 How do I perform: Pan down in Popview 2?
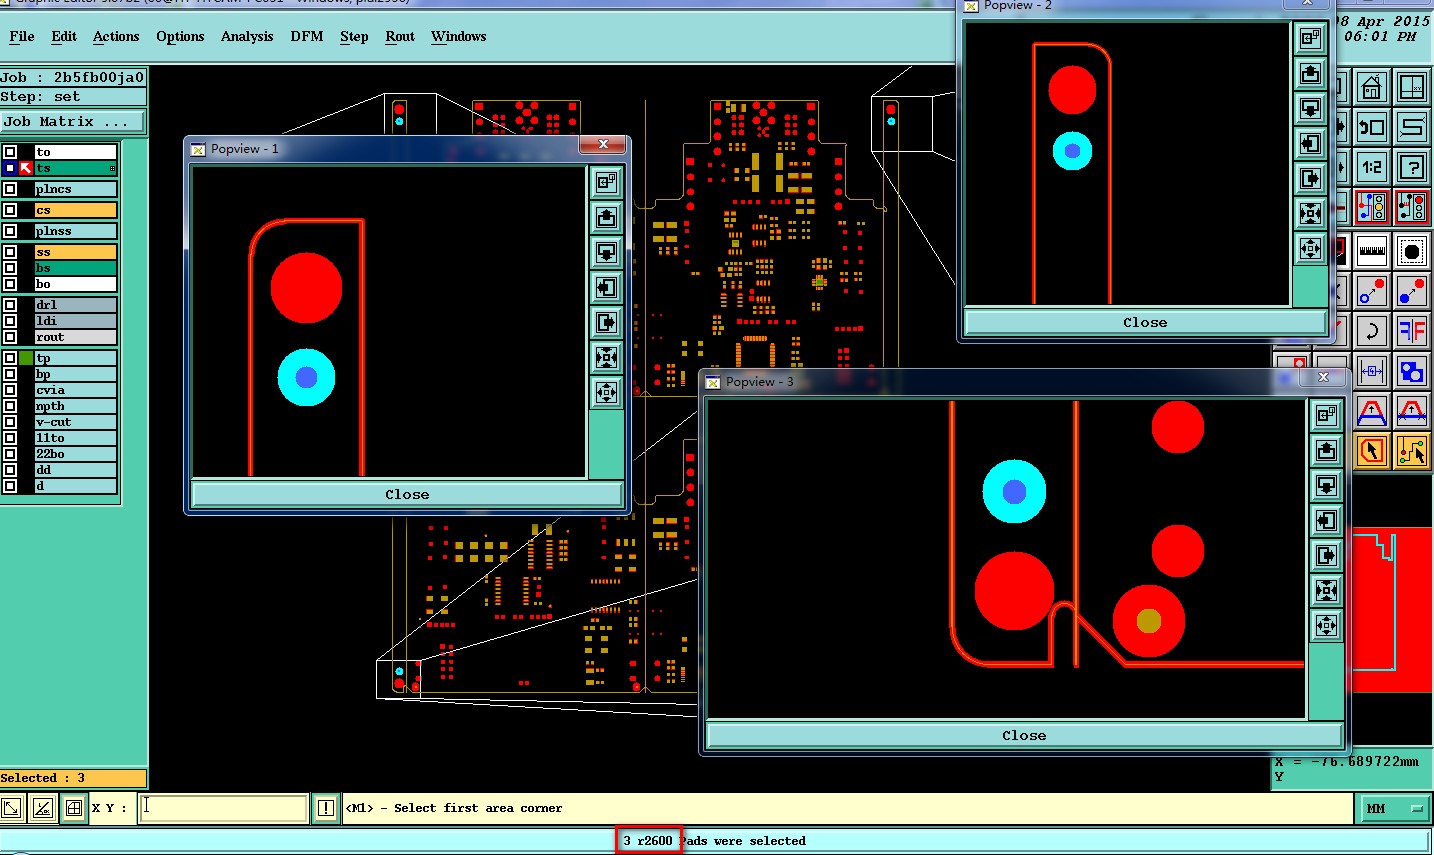1310,109
